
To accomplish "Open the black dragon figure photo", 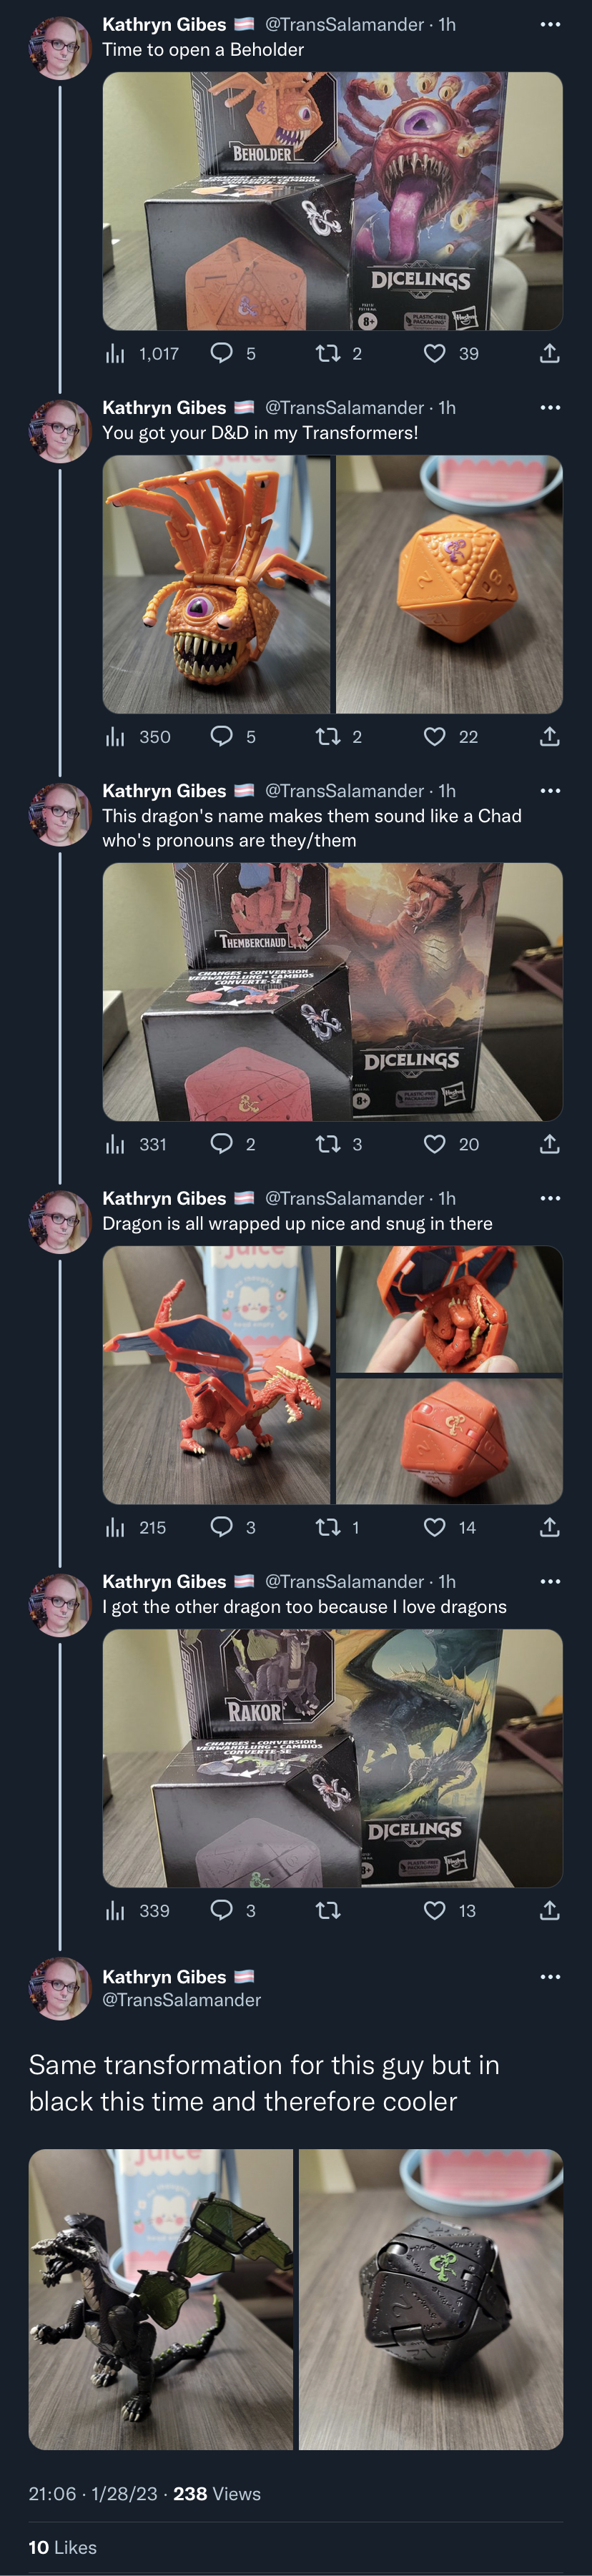I will (160, 2299).
